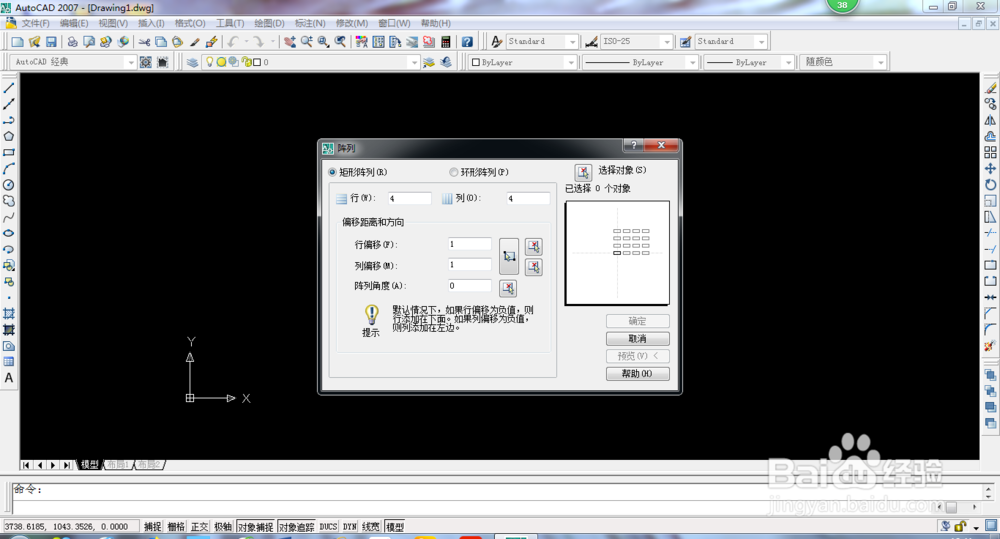Open the table style Standard dropdown

[x=761, y=41]
